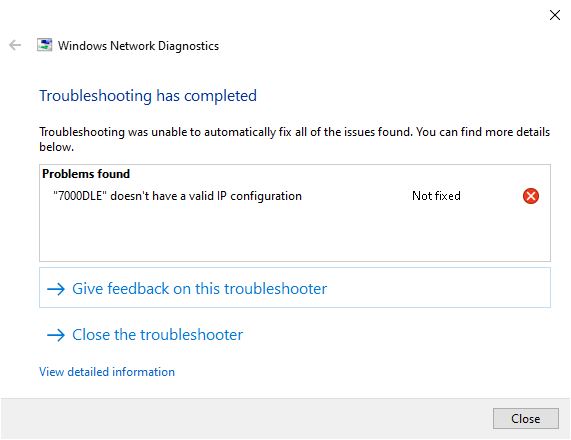This screenshot has width=571, height=440.
Task: Click the Windows Network Diagnostics title text
Action: tap(138, 46)
